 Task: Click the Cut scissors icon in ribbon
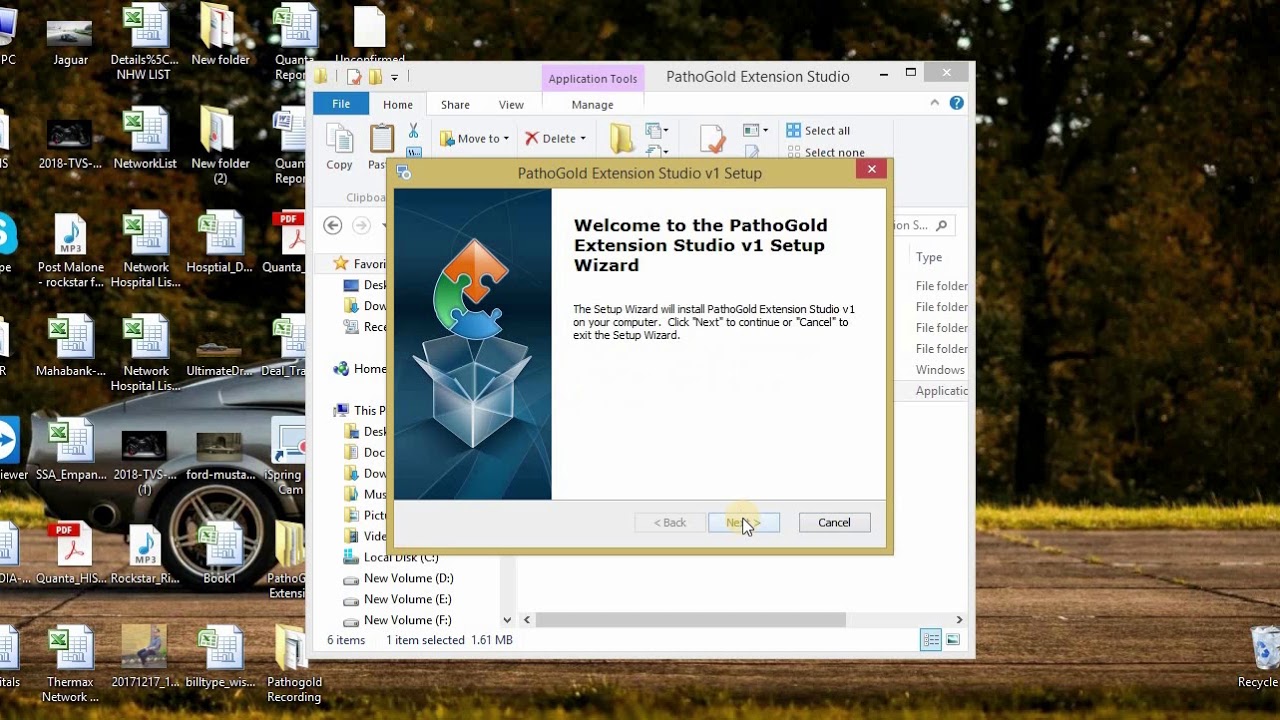[413, 131]
